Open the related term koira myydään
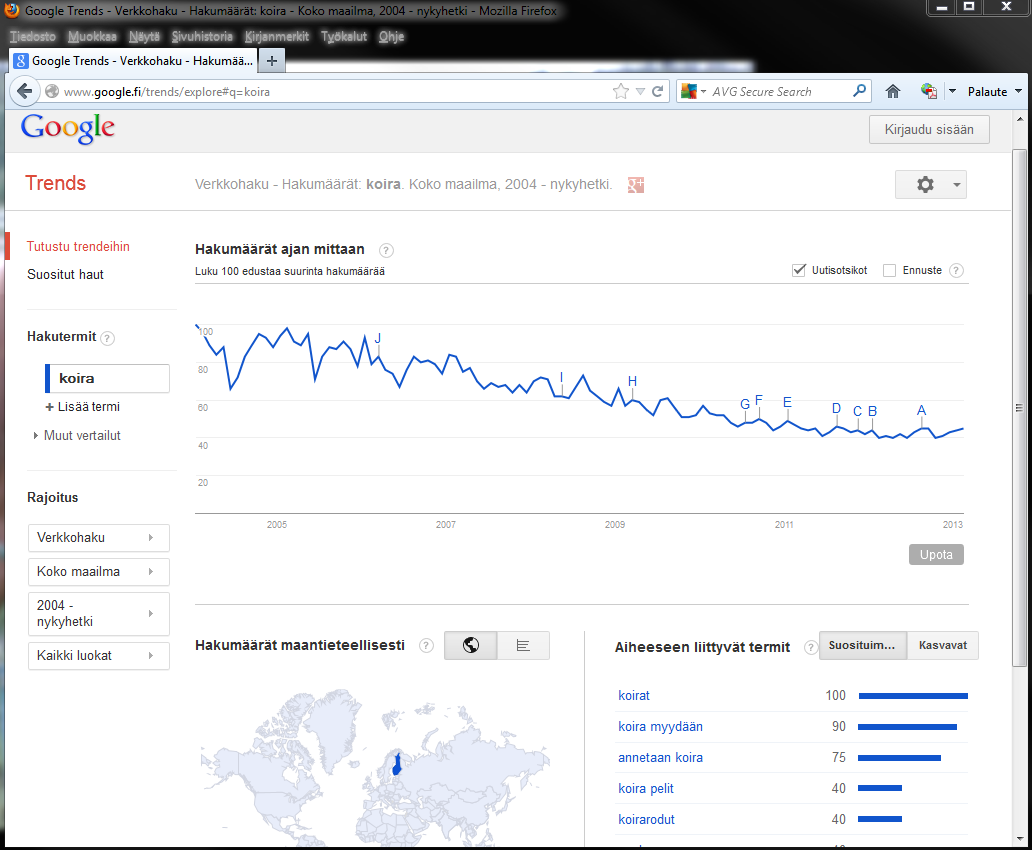 pyautogui.click(x=660, y=726)
